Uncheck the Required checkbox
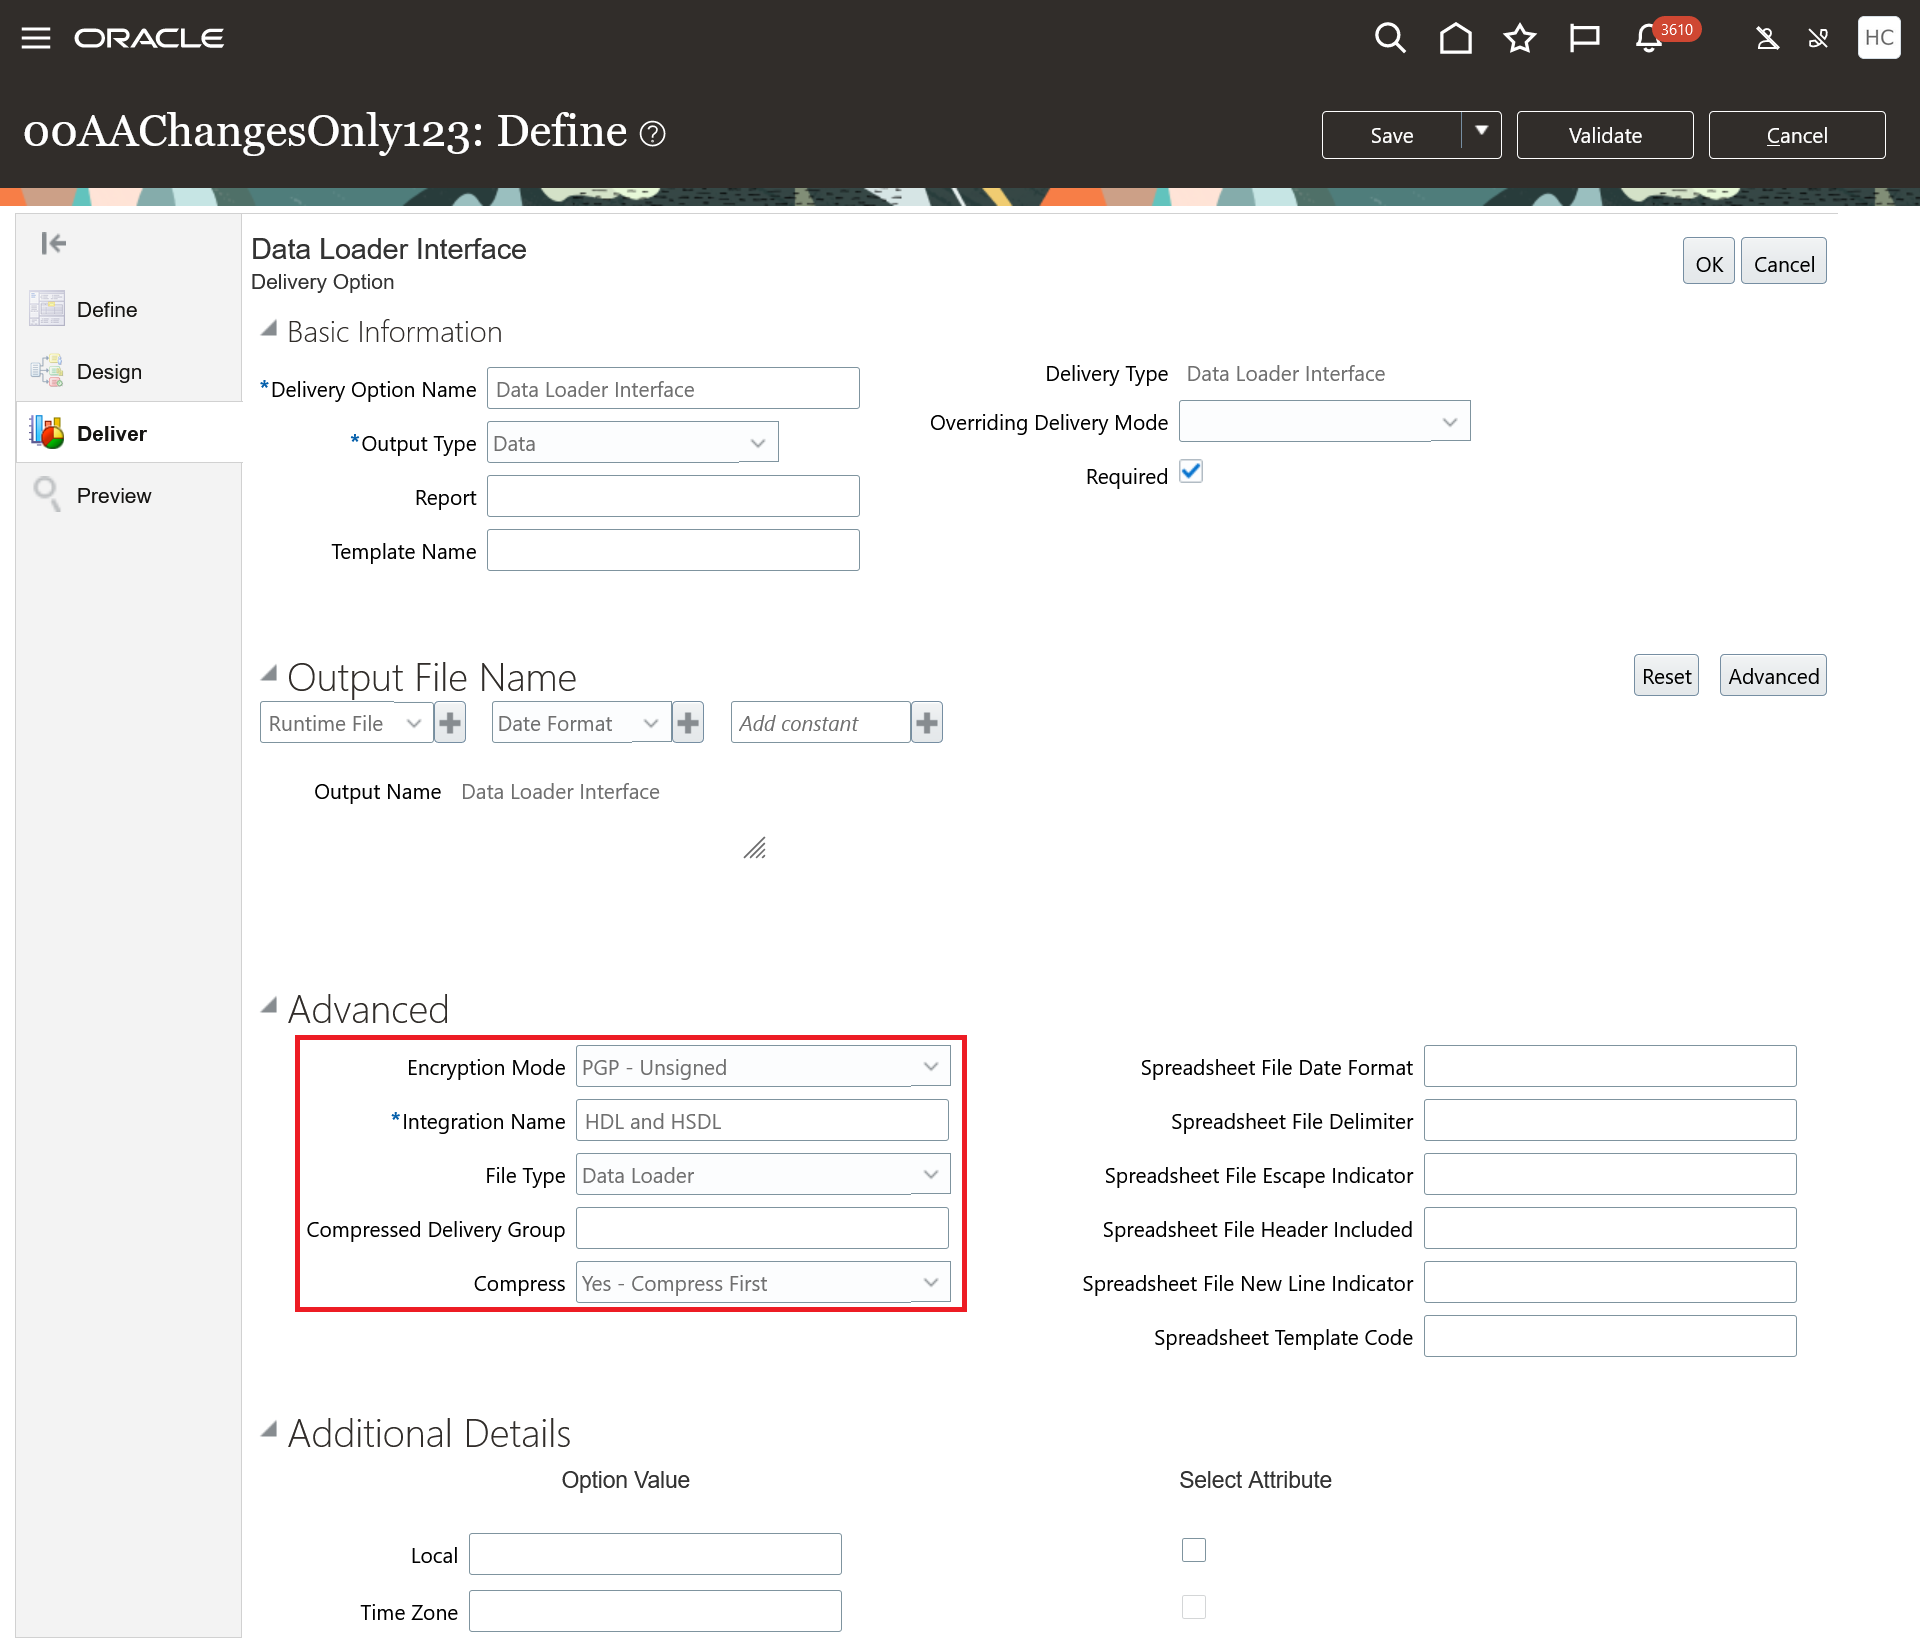 click(x=1190, y=472)
